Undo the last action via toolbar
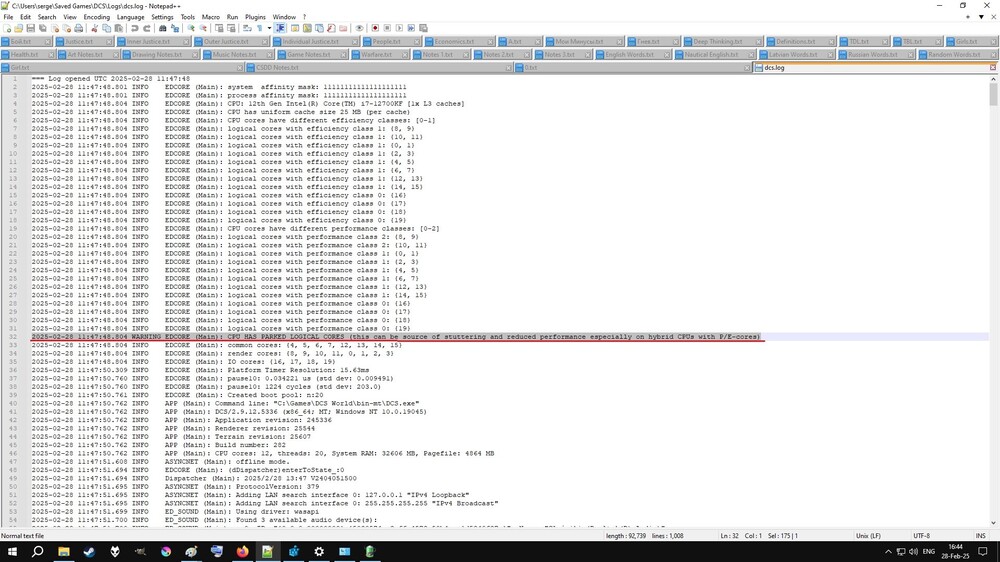 coord(135,28)
